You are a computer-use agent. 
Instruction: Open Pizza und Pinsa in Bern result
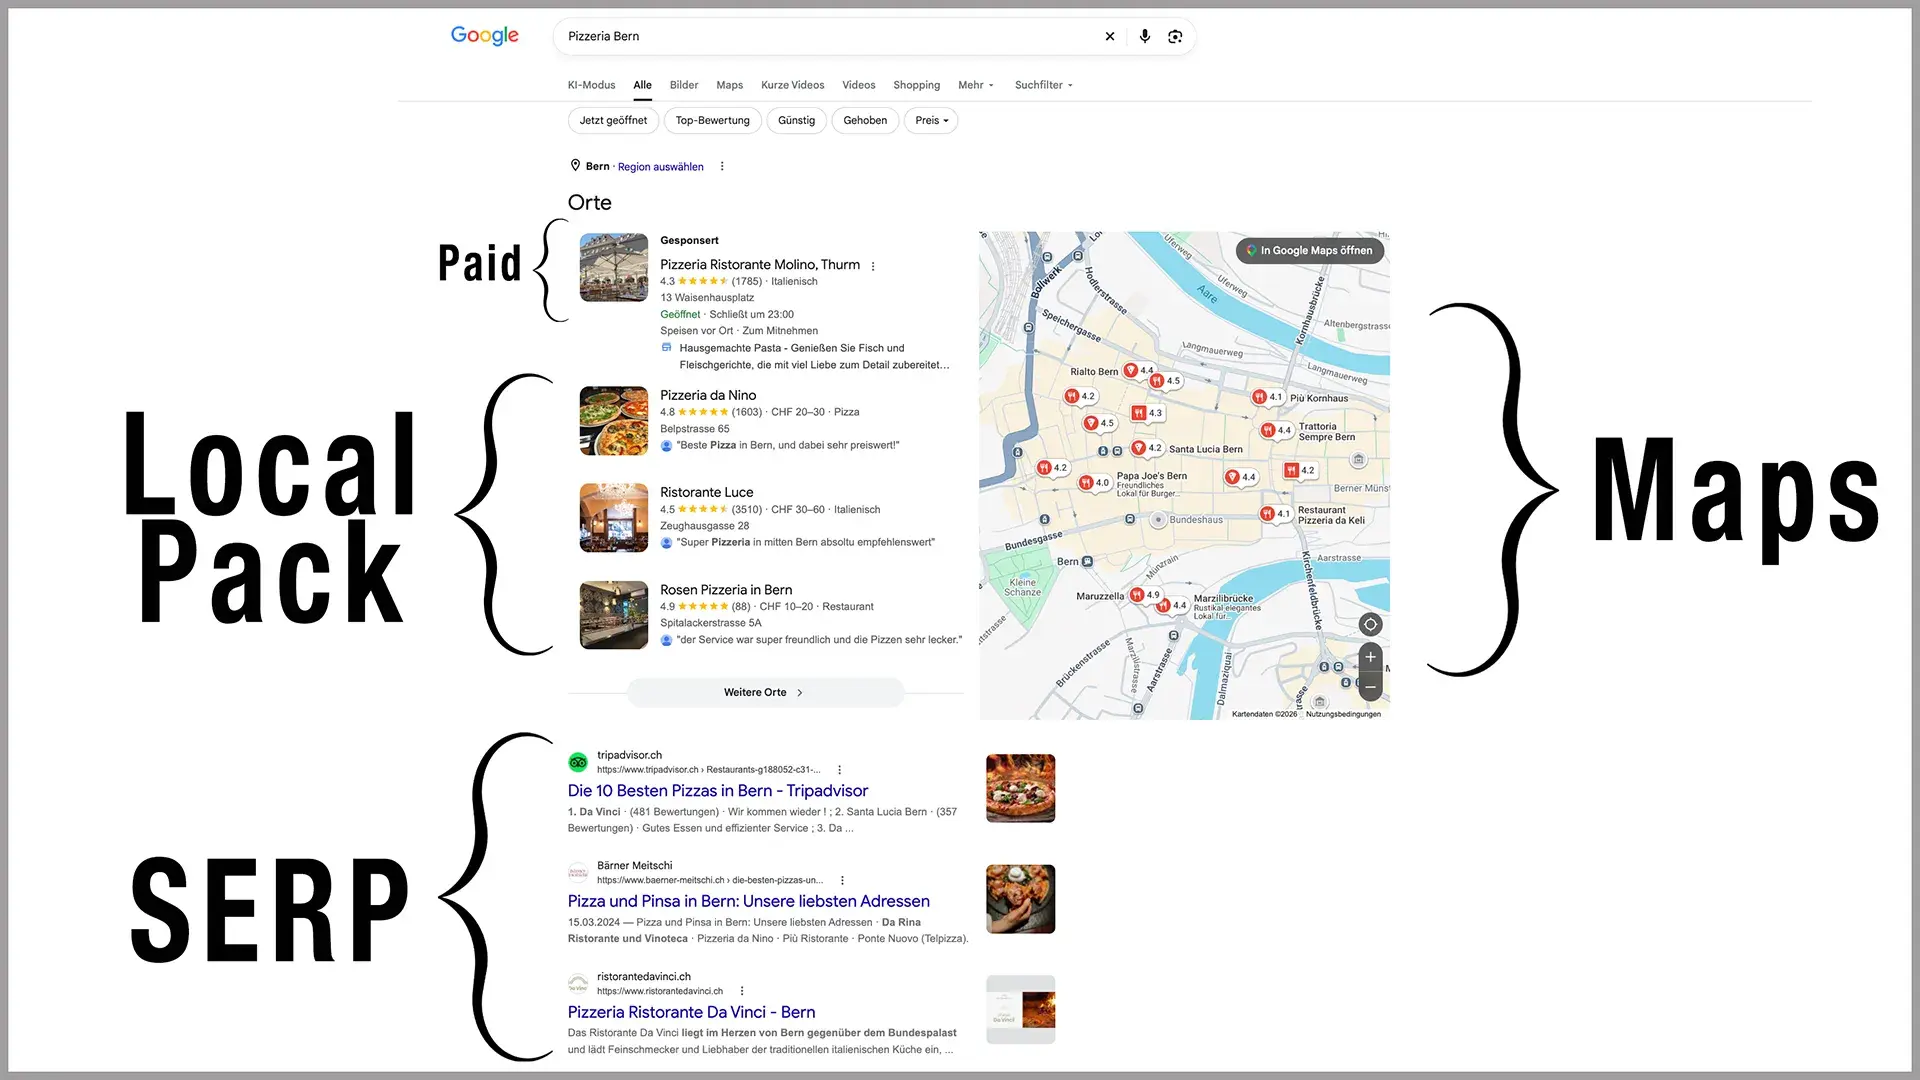(x=748, y=902)
